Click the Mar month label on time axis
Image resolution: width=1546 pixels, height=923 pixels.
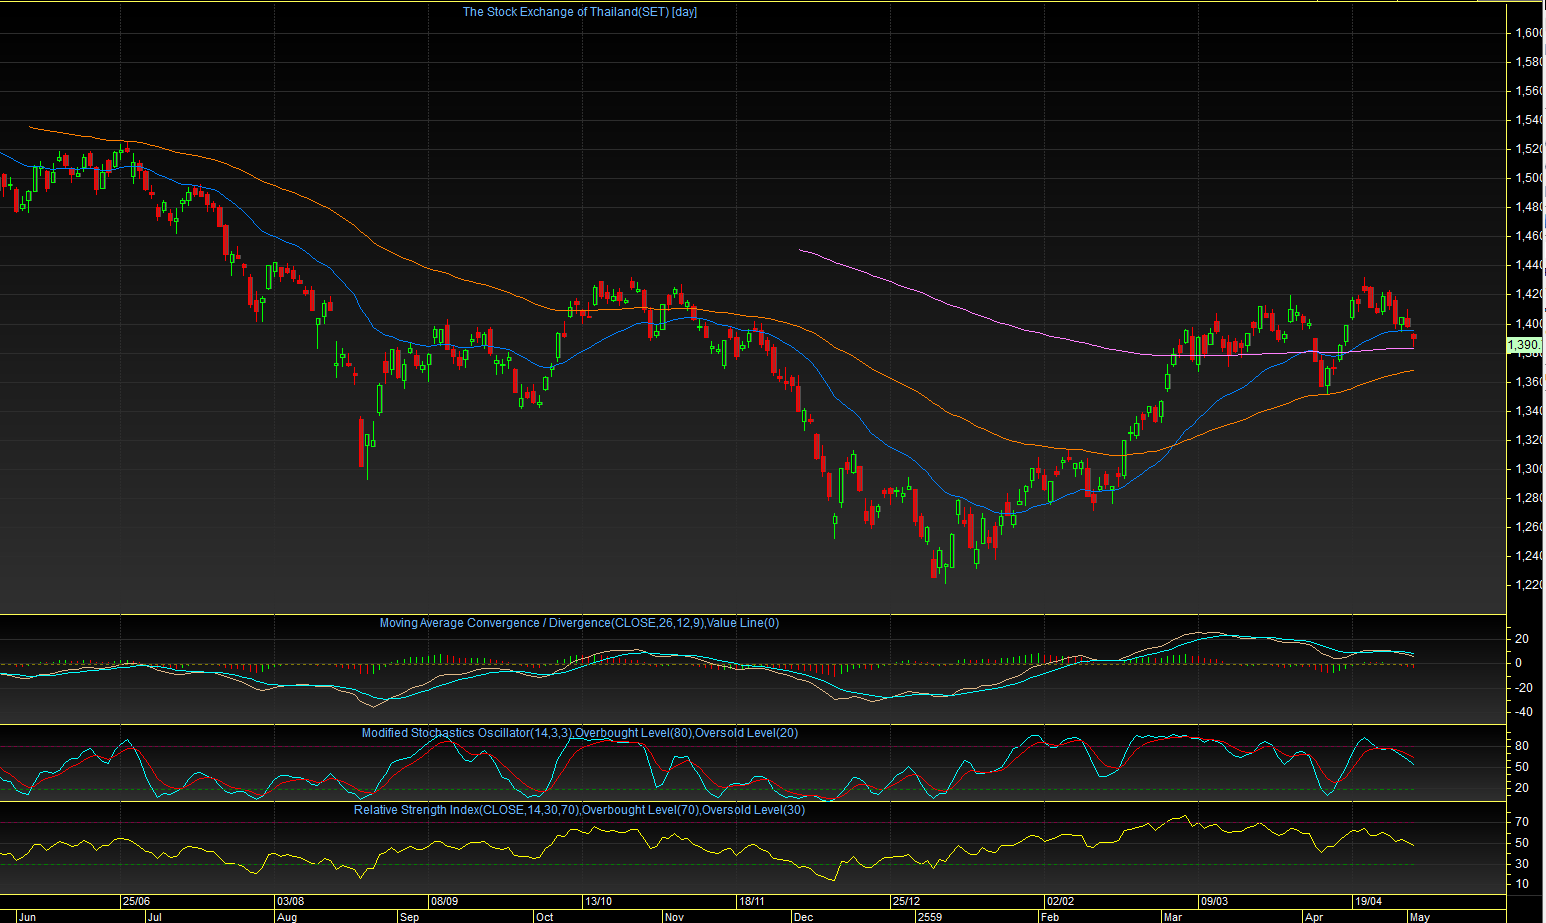pyautogui.click(x=1172, y=917)
